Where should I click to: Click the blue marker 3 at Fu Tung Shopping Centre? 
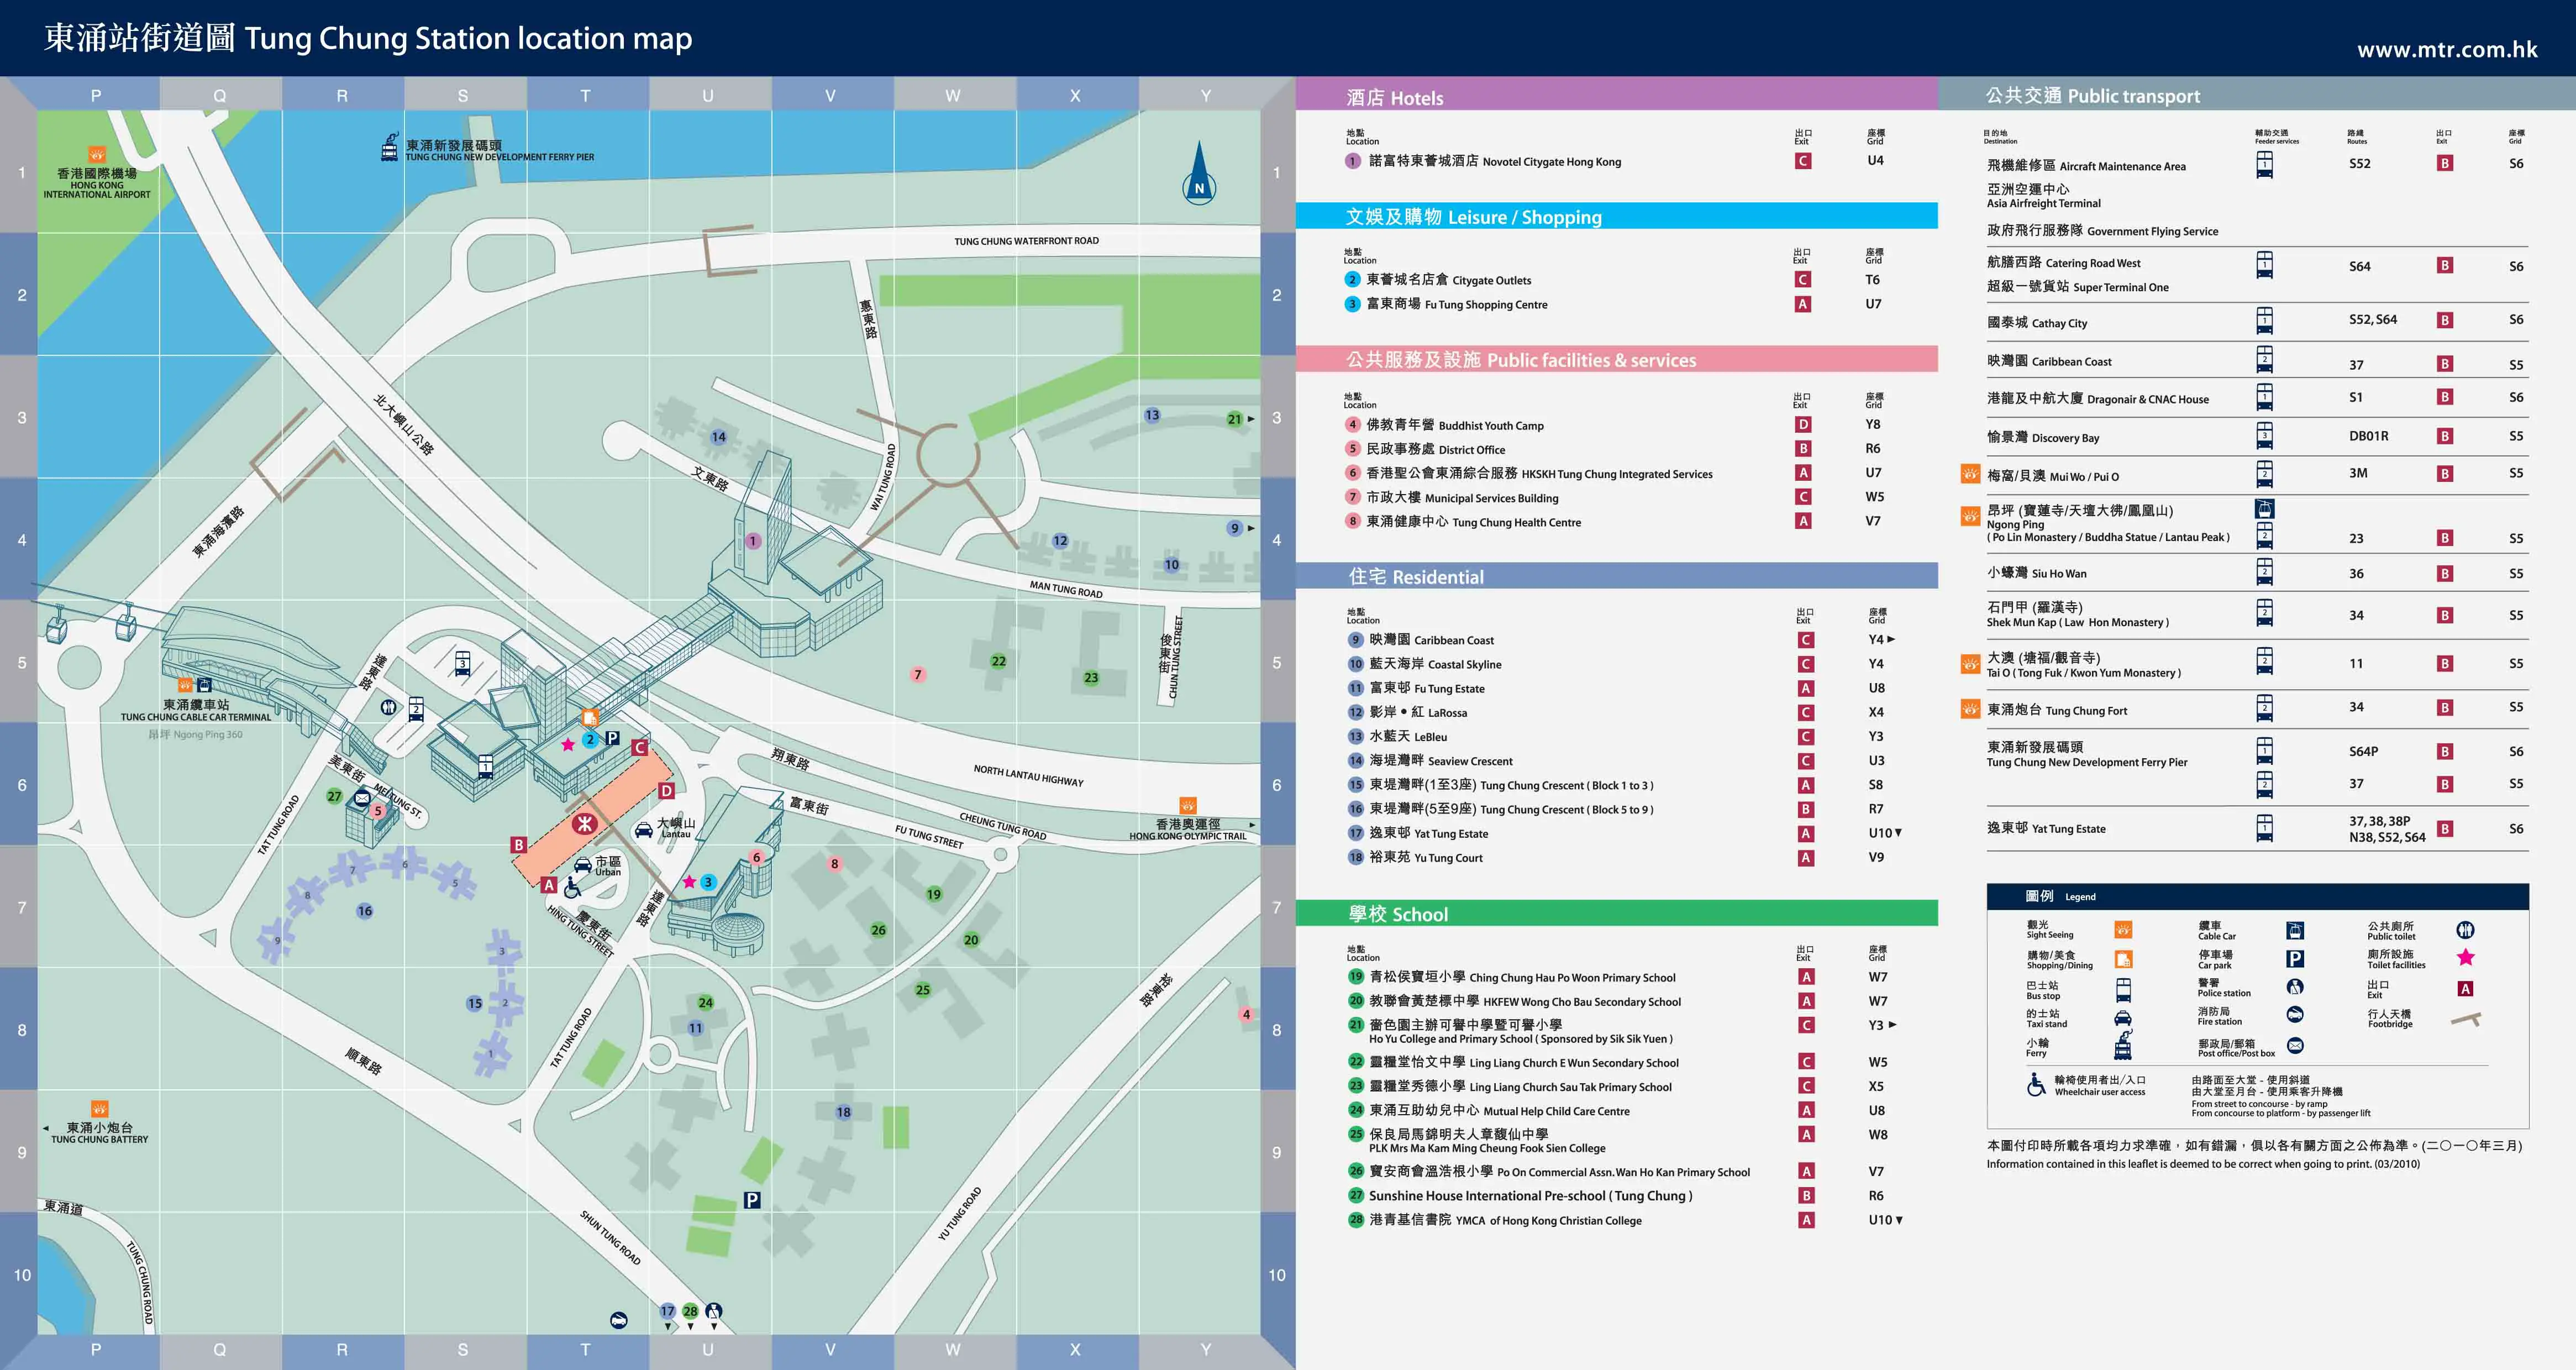[708, 882]
